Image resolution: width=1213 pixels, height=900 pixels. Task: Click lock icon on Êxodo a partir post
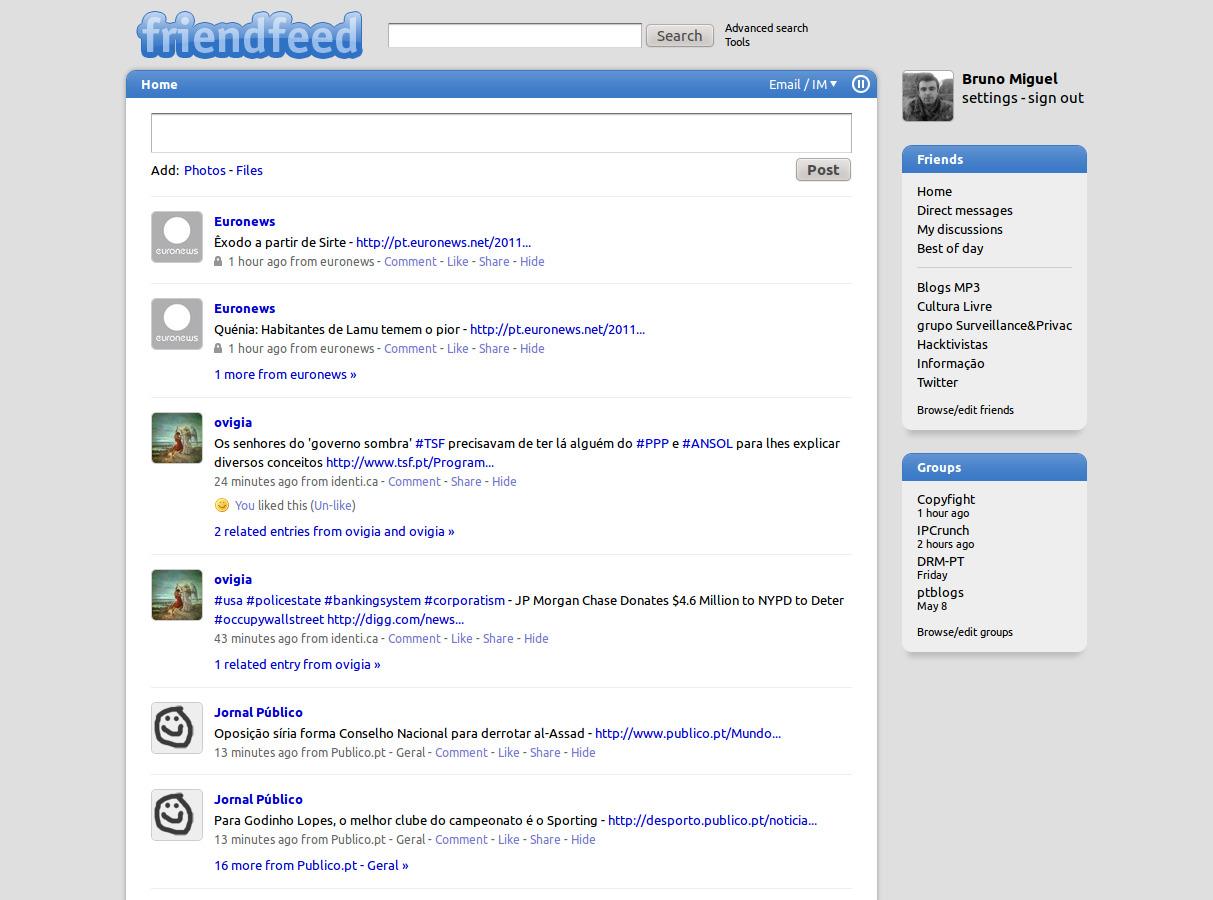[x=218, y=261]
